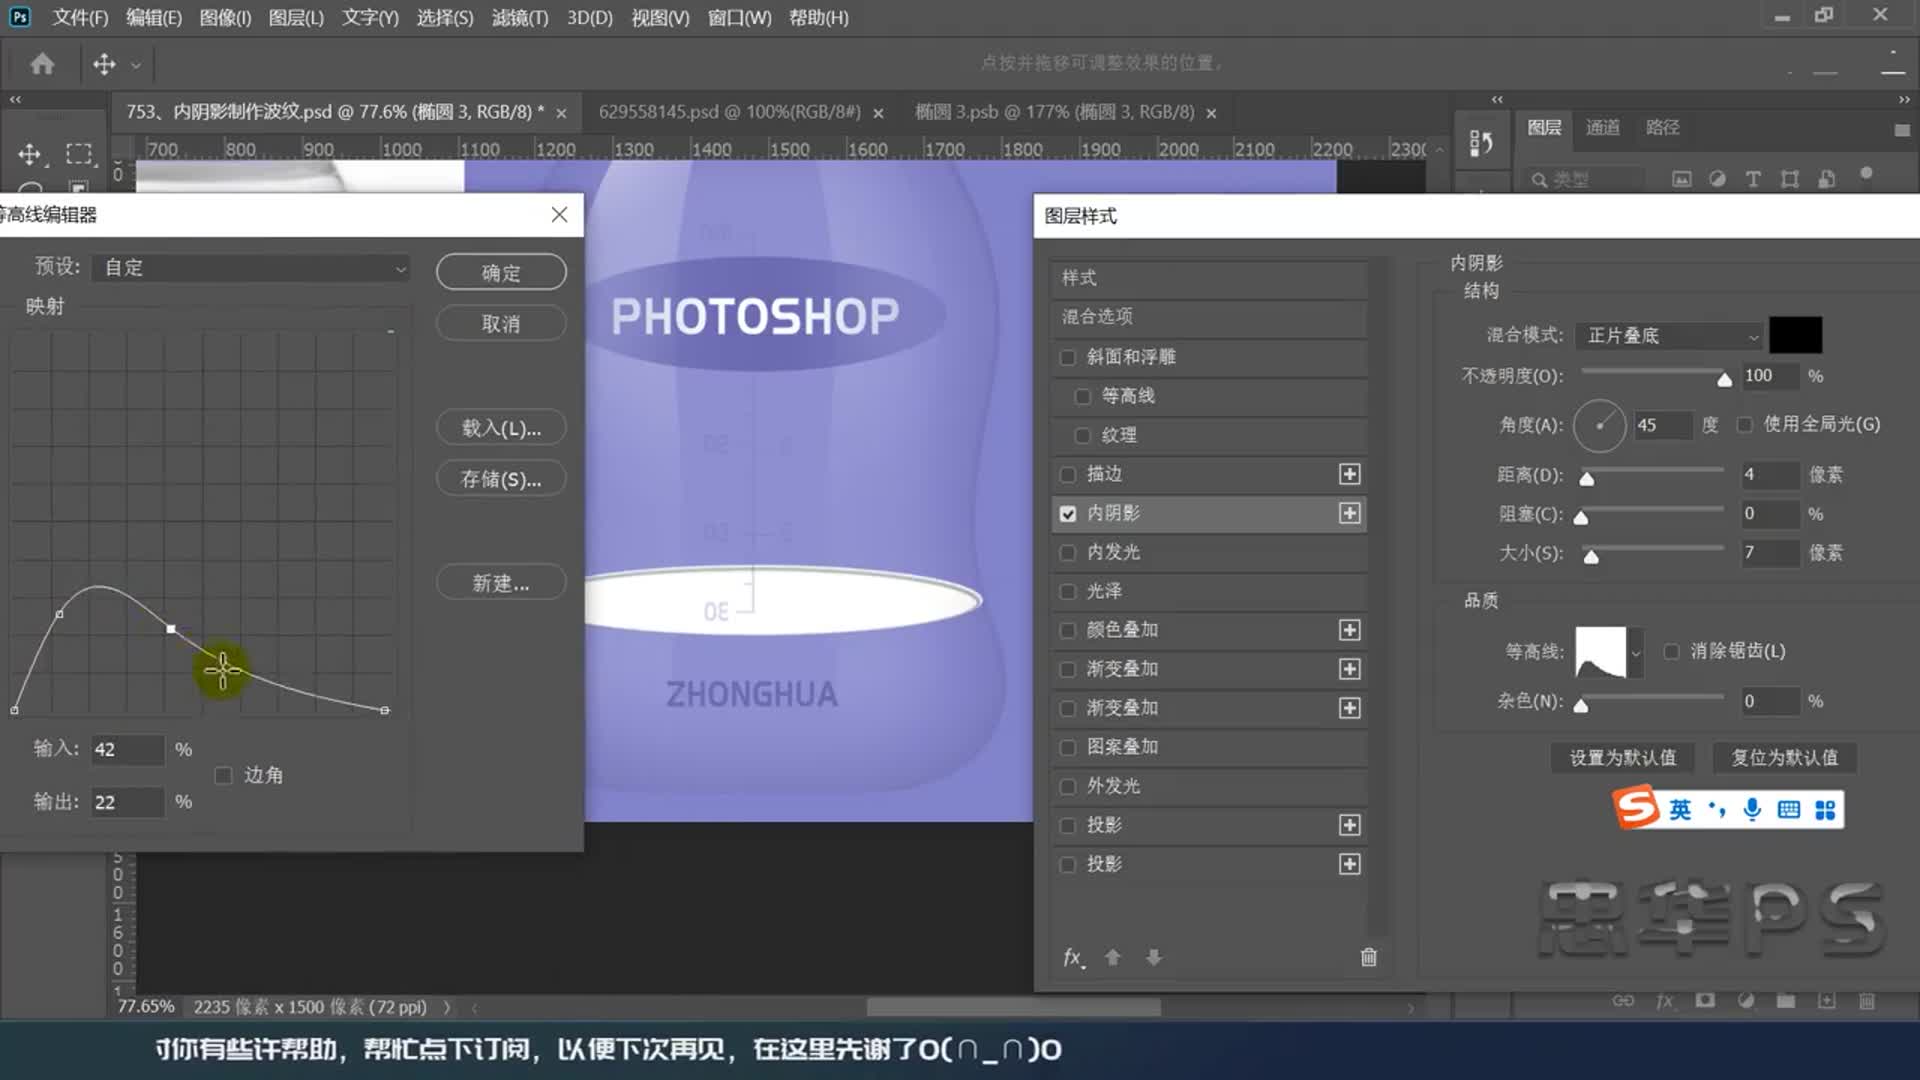Click the 等高线 preset thumbnail icon

pyautogui.click(x=1600, y=651)
